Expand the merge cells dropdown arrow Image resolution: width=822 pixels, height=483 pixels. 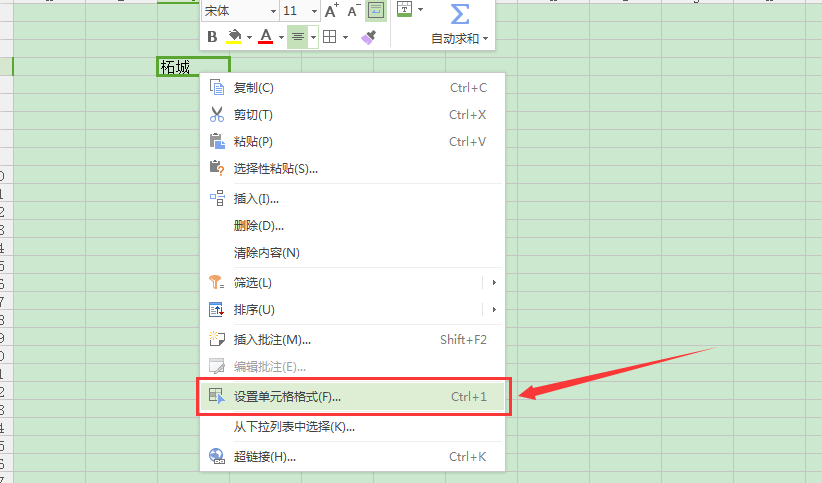click(x=420, y=9)
